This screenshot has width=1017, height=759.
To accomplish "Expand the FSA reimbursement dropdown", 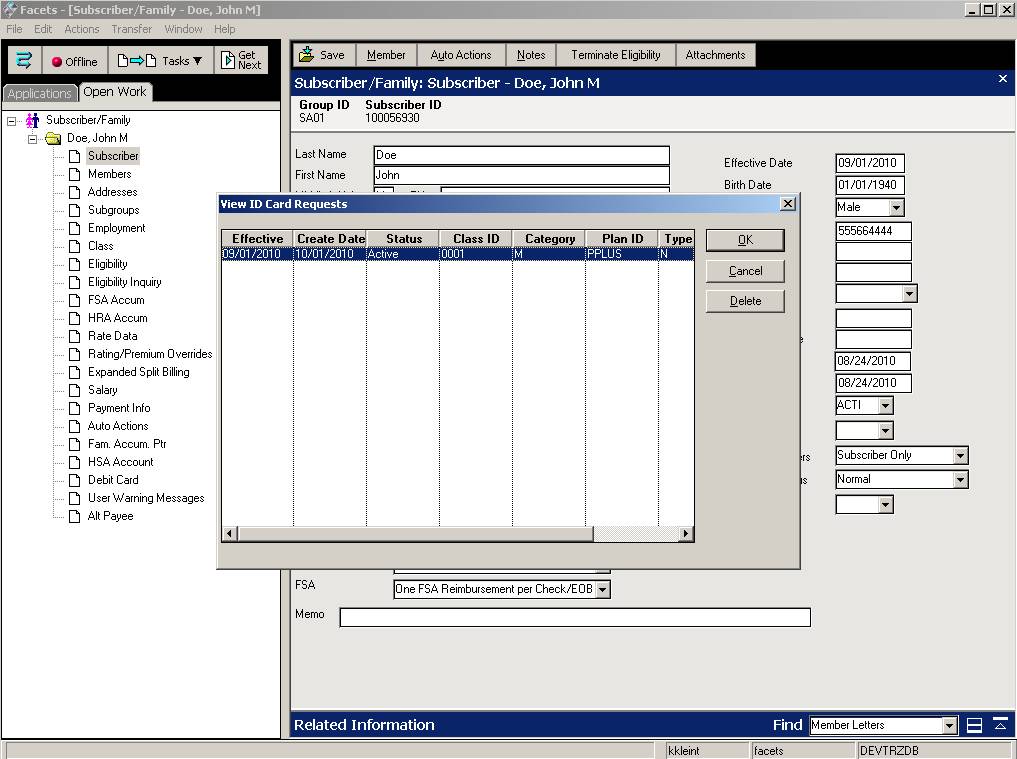I will click(x=602, y=590).
